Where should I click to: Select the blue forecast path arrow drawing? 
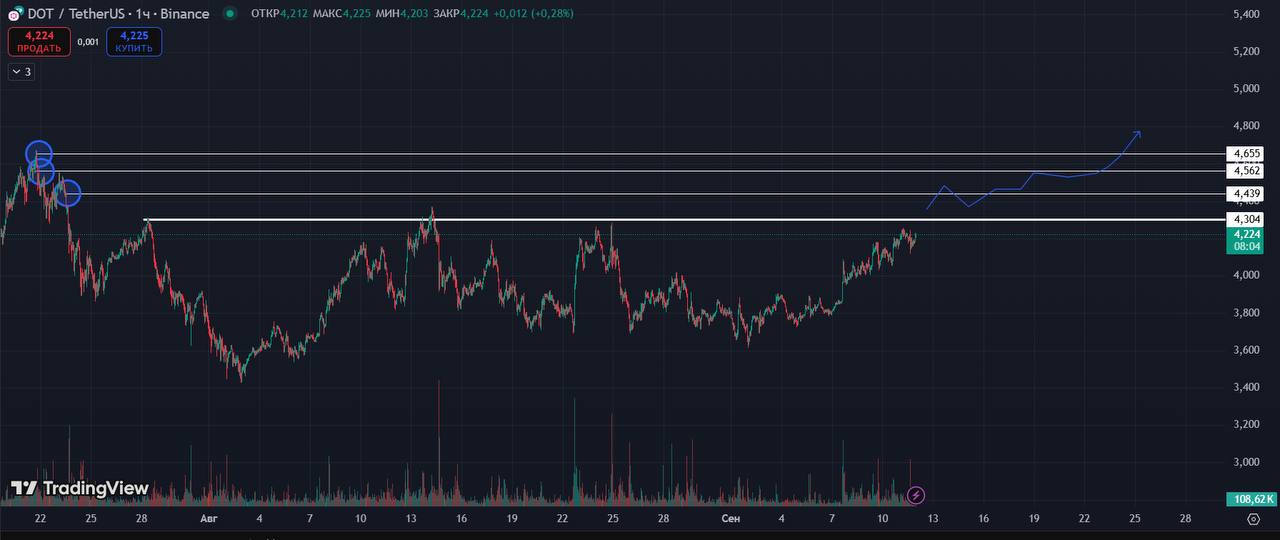click(1034, 171)
